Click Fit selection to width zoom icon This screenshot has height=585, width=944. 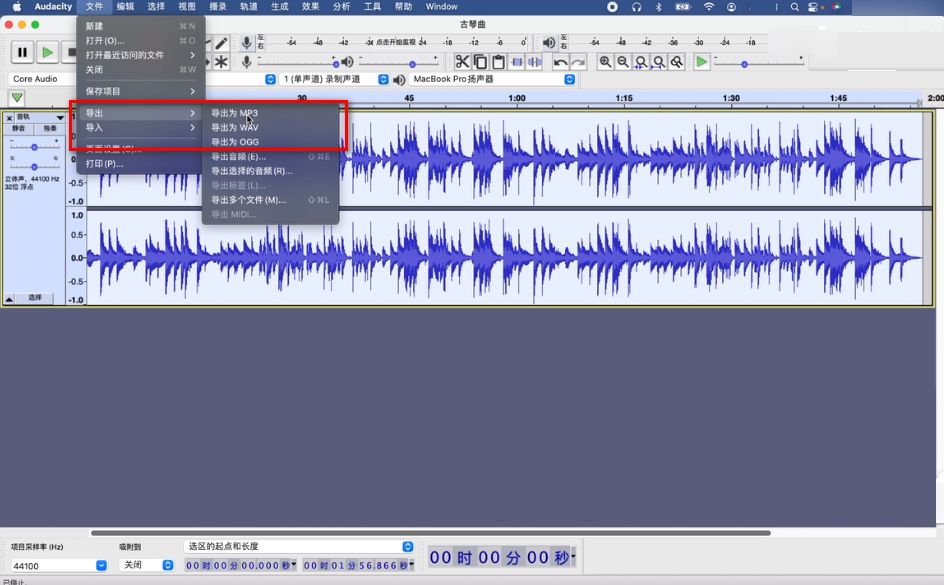click(x=641, y=62)
